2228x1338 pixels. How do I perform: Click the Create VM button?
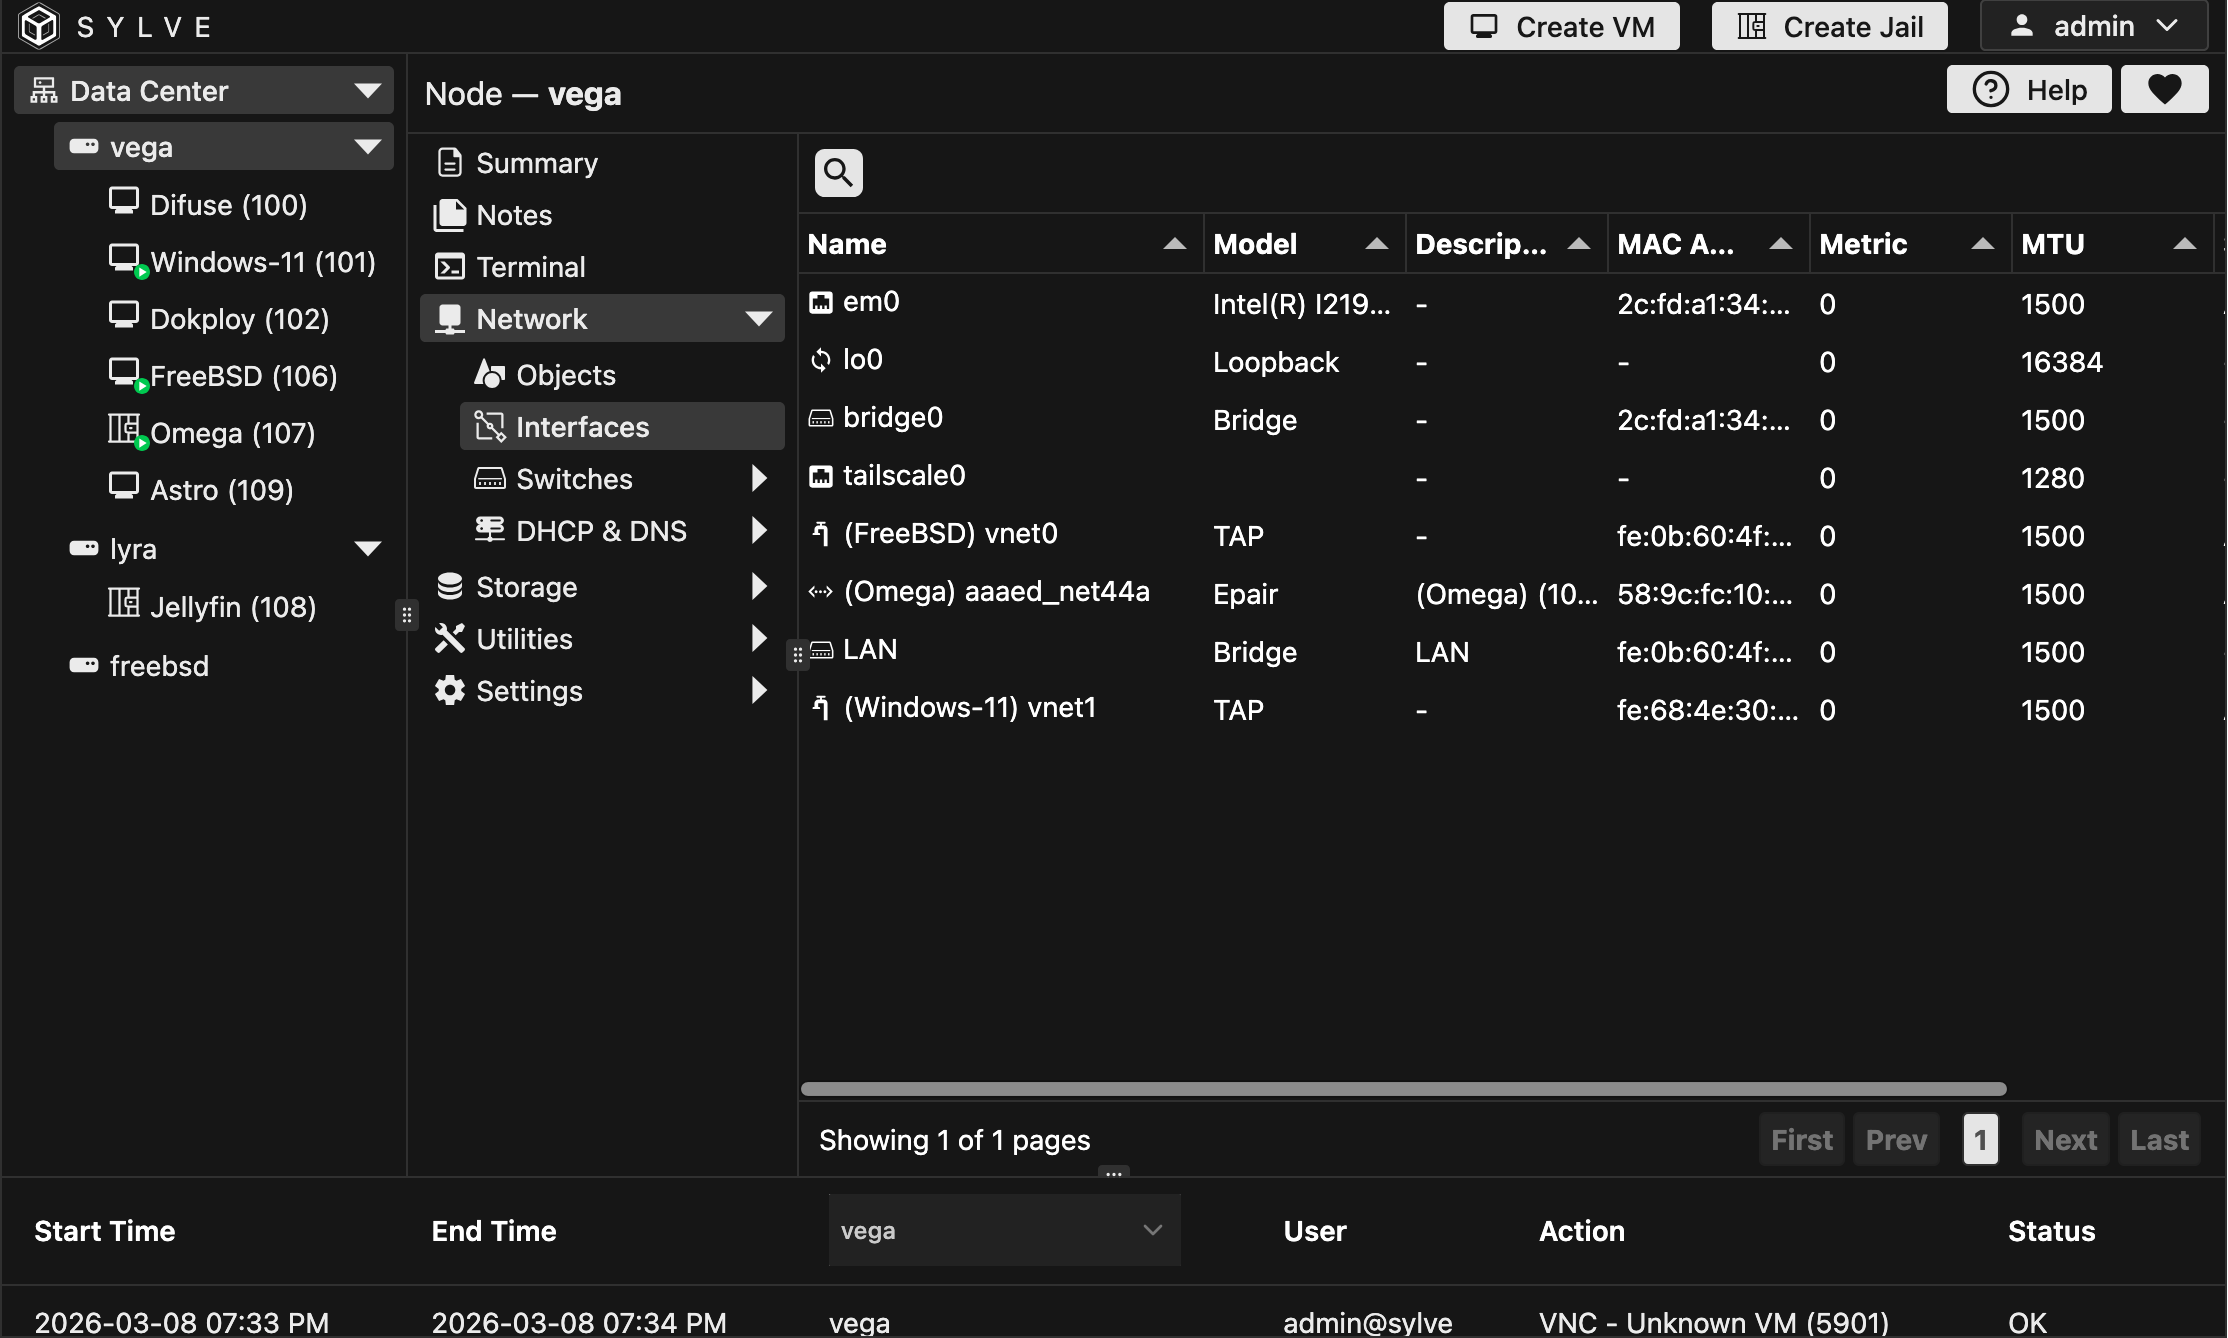(x=1561, y=26)
